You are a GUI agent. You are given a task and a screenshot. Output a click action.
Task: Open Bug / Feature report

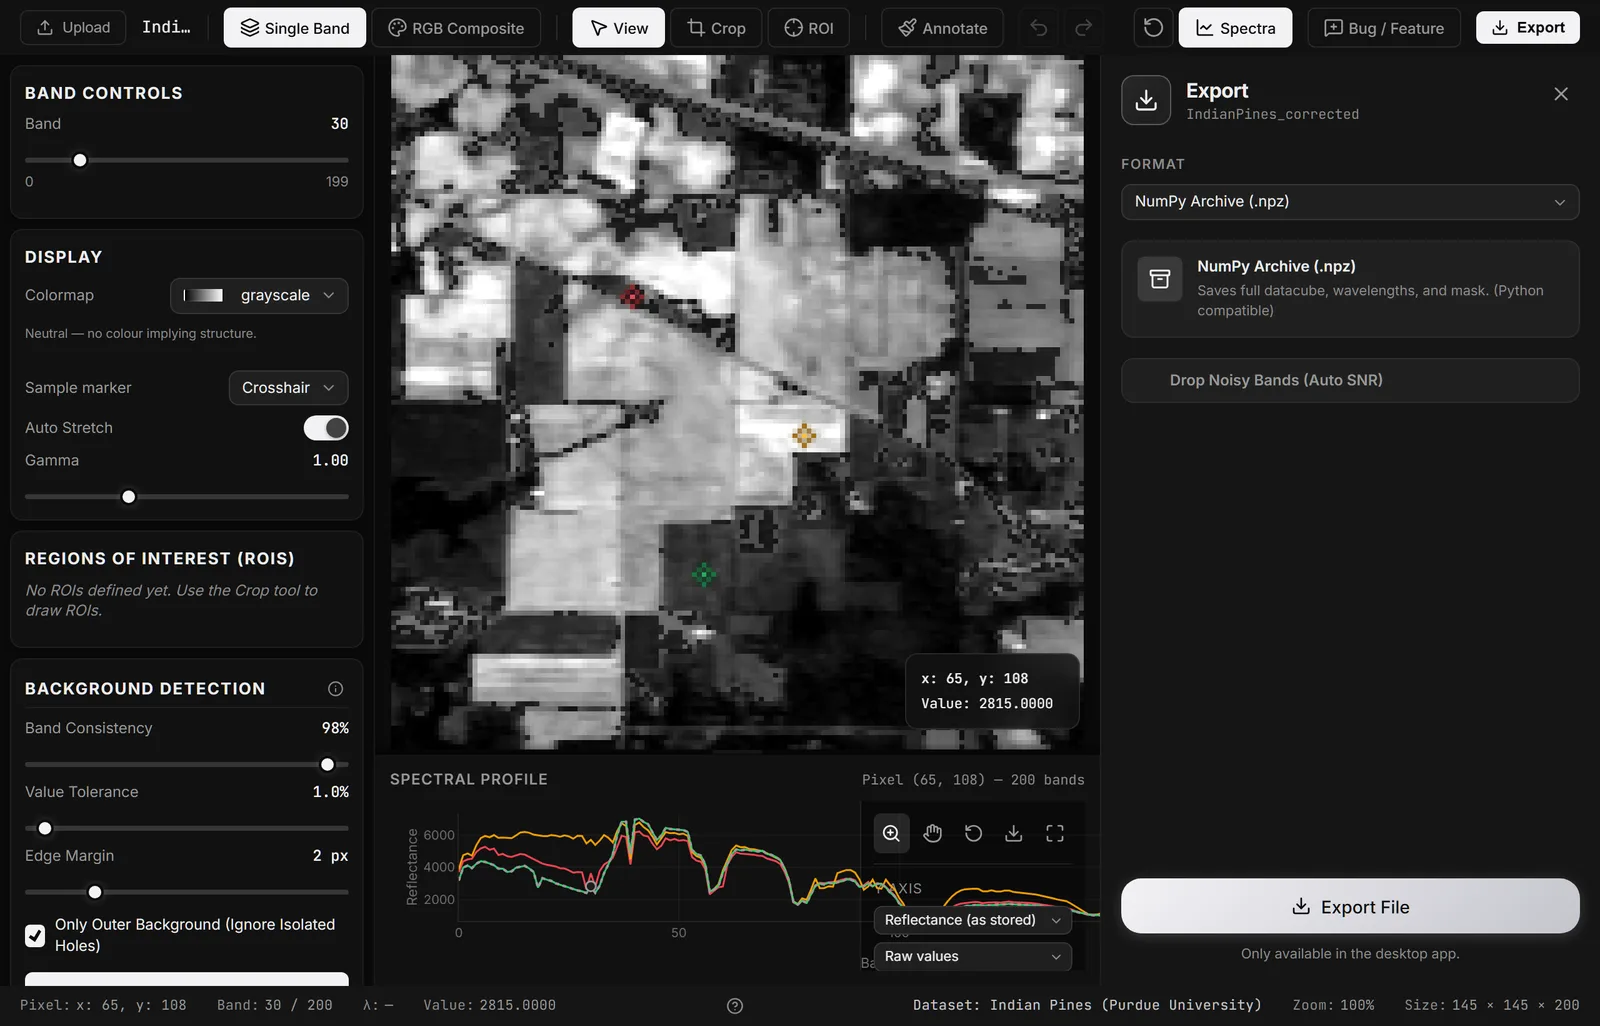point(1384,28)
